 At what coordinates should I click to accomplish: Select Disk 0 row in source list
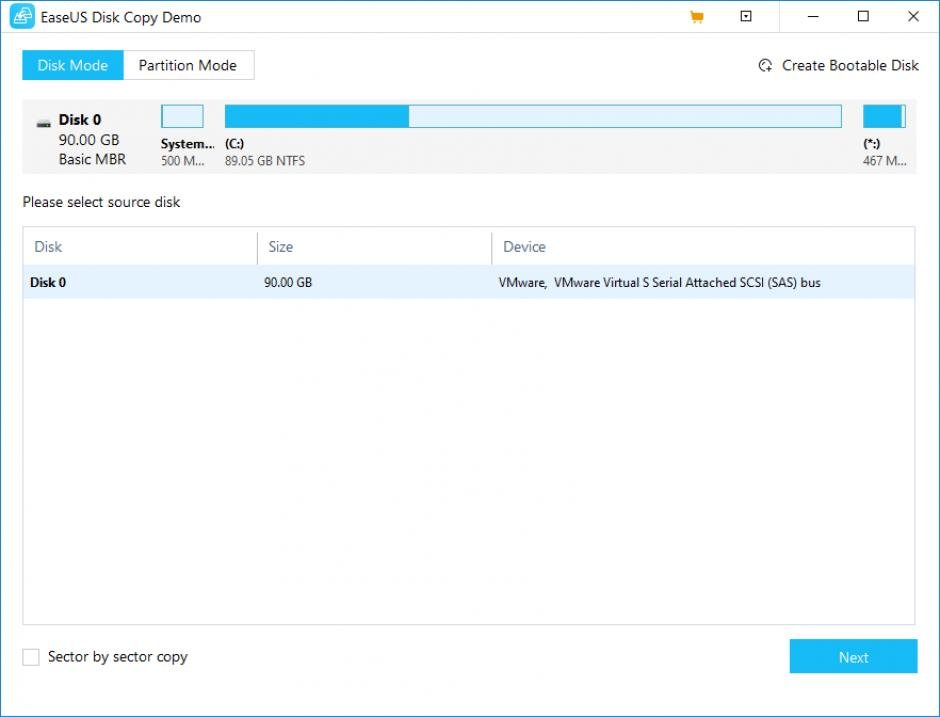click(469, 282)
